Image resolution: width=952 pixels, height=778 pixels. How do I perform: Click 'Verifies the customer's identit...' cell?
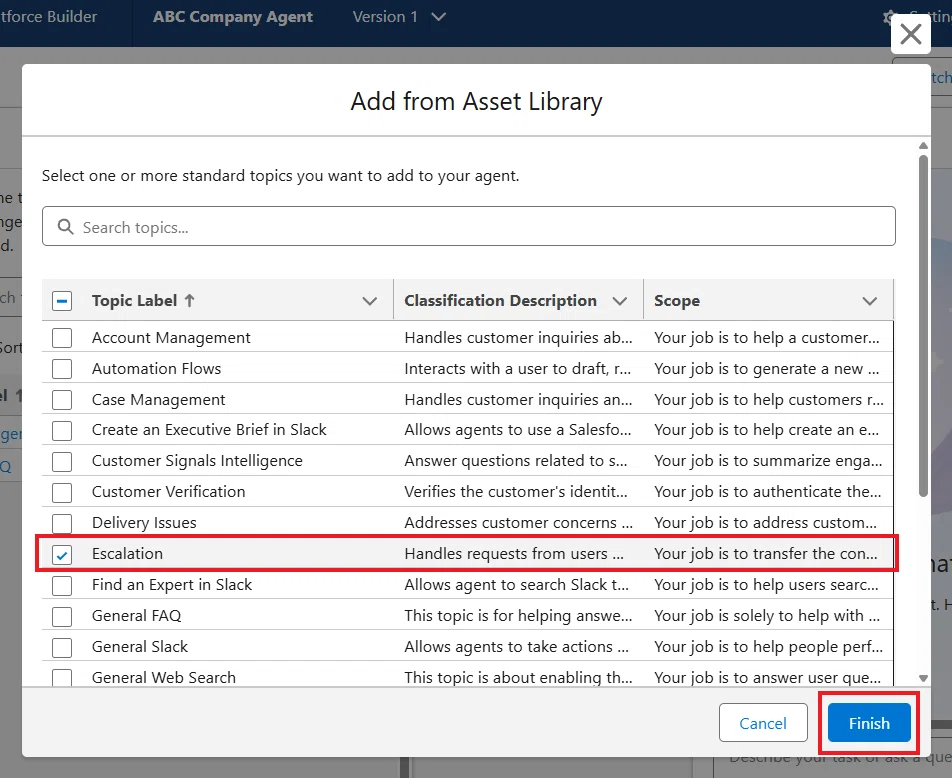point(516,492)
